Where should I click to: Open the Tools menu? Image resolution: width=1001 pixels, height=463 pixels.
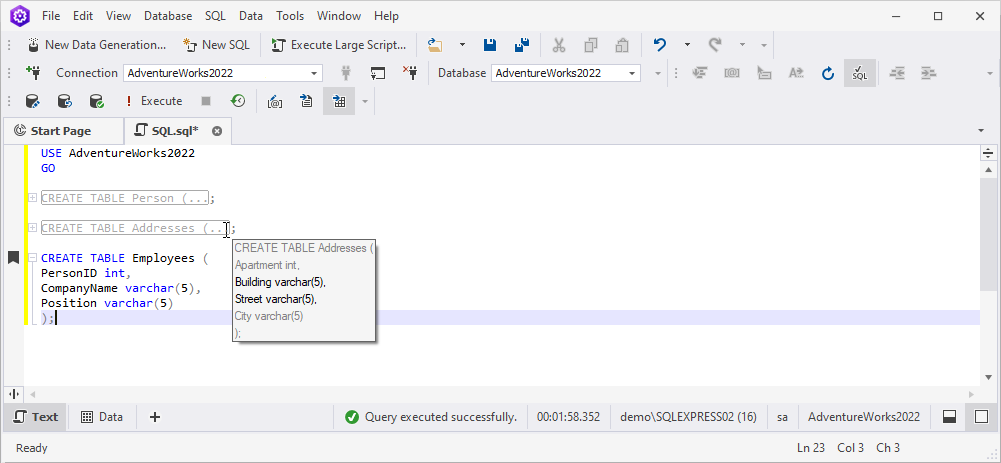click(290, 16)
